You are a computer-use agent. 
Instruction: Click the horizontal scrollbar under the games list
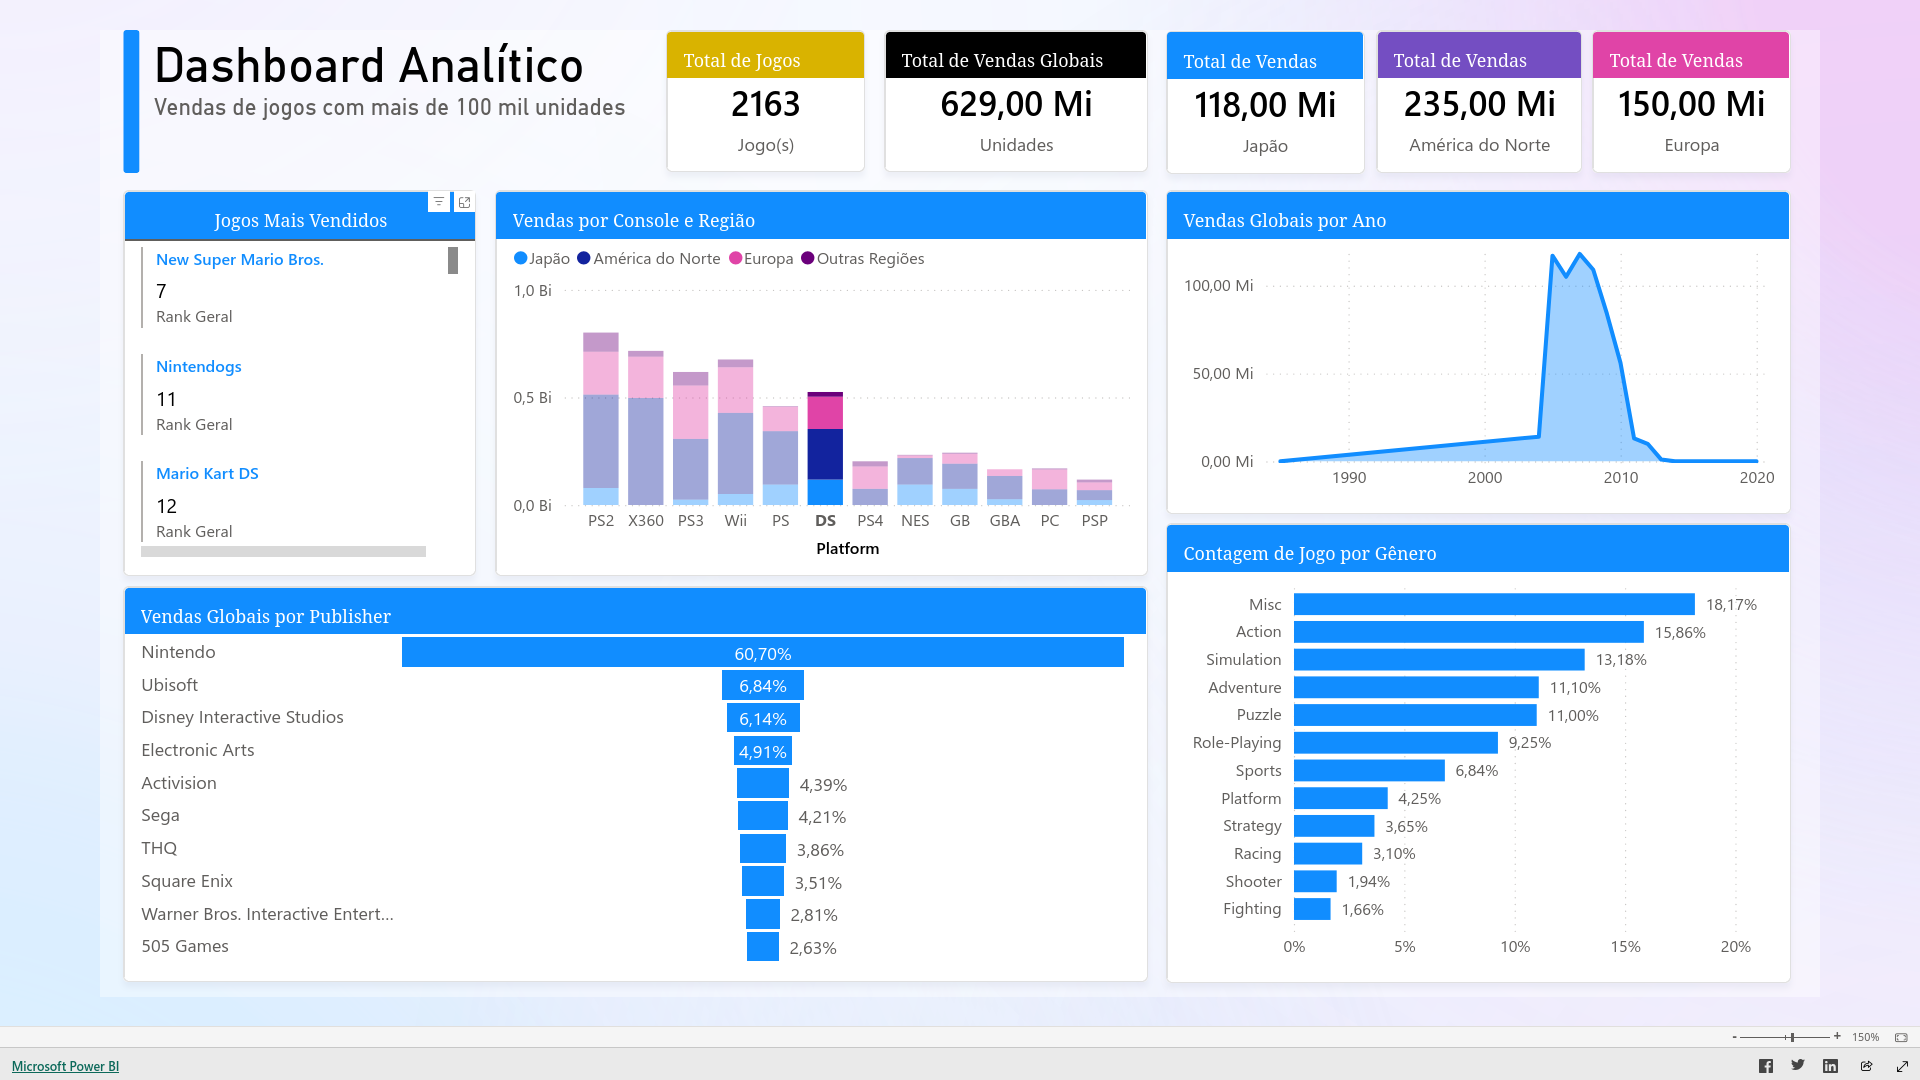click(283, 551)
